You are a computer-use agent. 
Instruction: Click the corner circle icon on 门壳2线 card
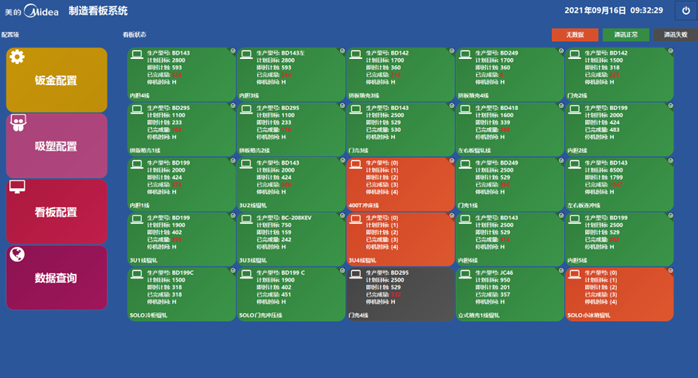670,51
